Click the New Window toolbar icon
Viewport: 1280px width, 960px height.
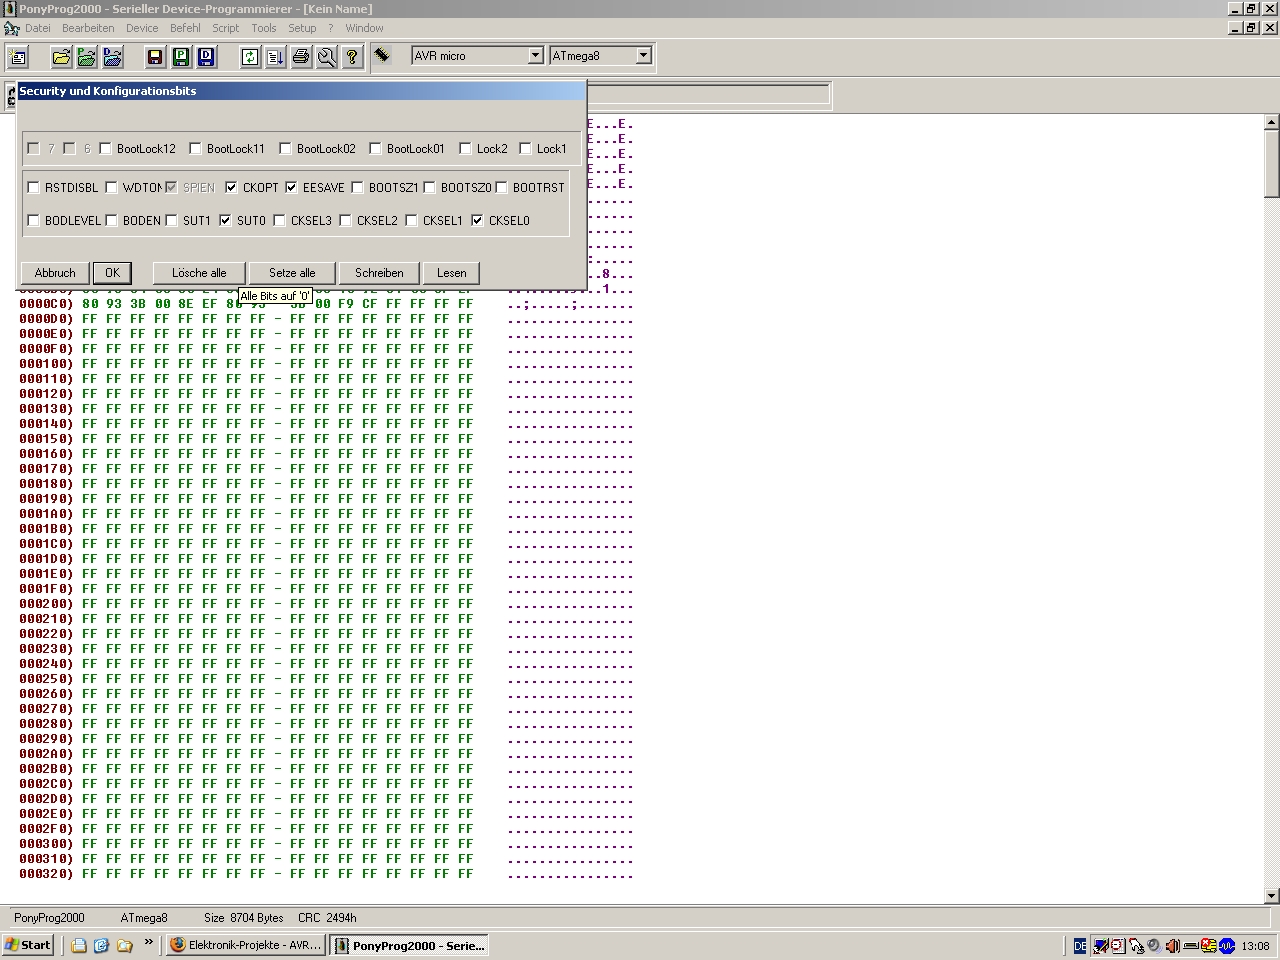click(18, 57)
